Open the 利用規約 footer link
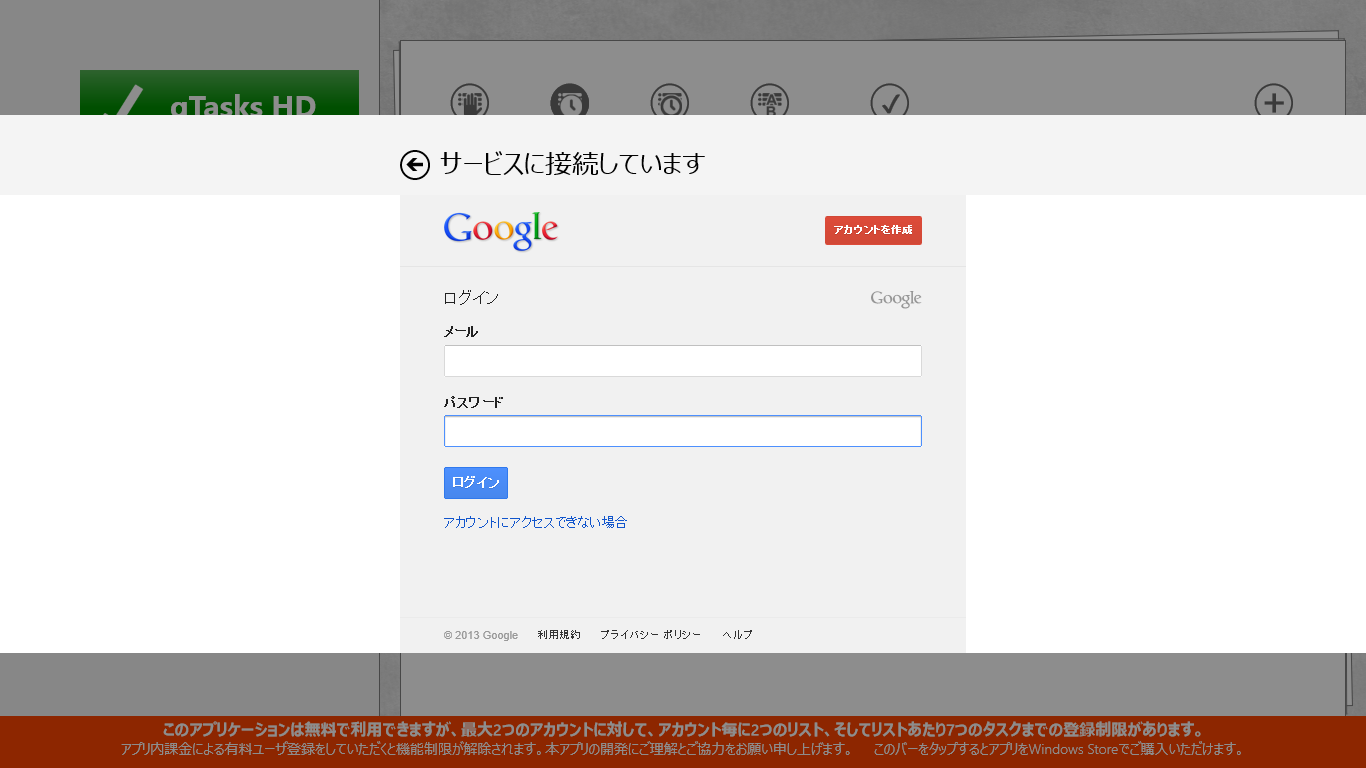This screenshot has width=1366, height=768. pos(558,635)
